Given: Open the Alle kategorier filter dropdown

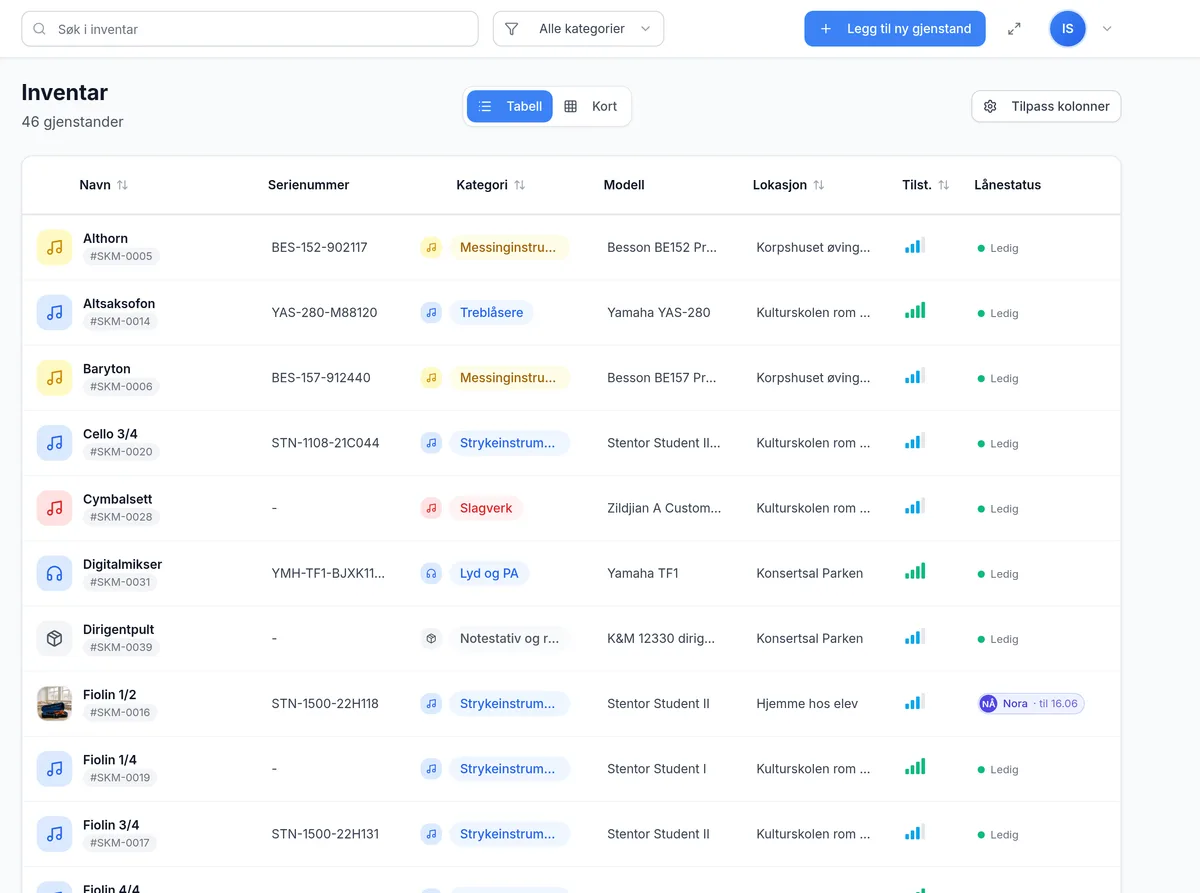Looking at the screenshot, I should [578, 29].
